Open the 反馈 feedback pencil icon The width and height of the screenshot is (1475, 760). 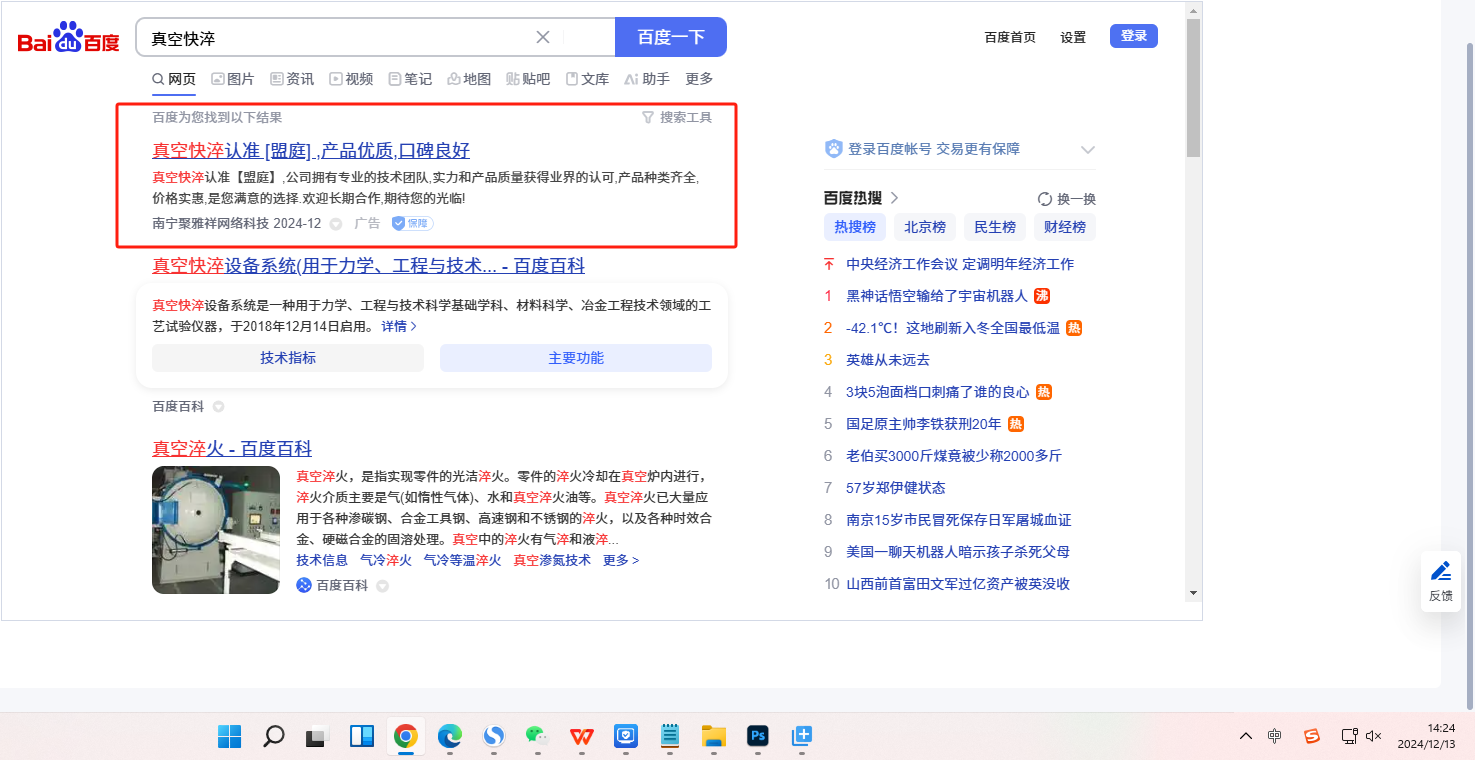coord(1440,572)
